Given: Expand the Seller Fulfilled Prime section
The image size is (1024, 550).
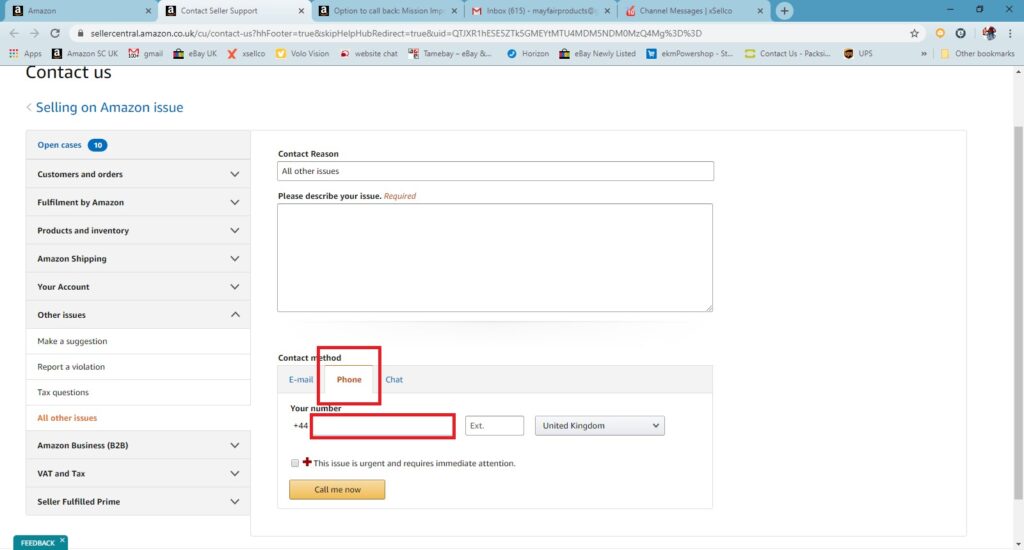Looking at the screenshot, I should coord(138,502).
